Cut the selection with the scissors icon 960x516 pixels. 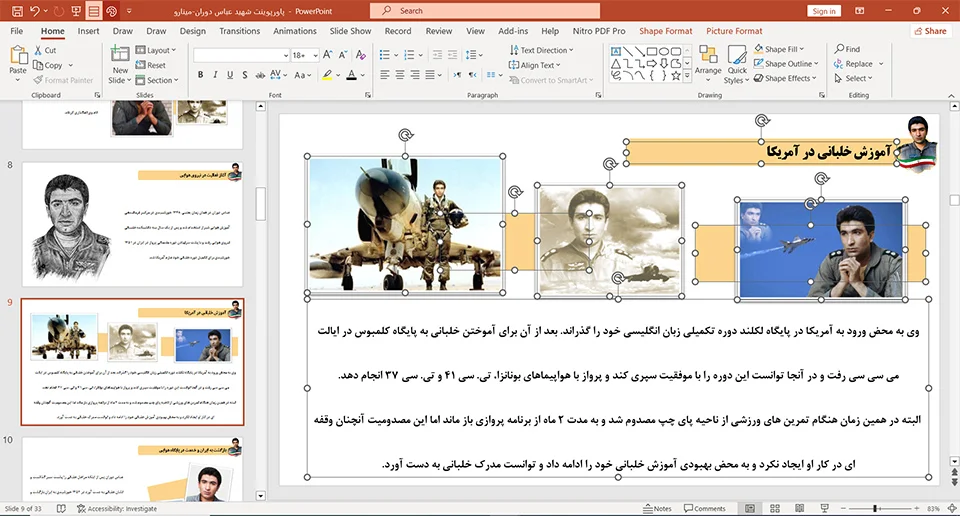(38, 50)
